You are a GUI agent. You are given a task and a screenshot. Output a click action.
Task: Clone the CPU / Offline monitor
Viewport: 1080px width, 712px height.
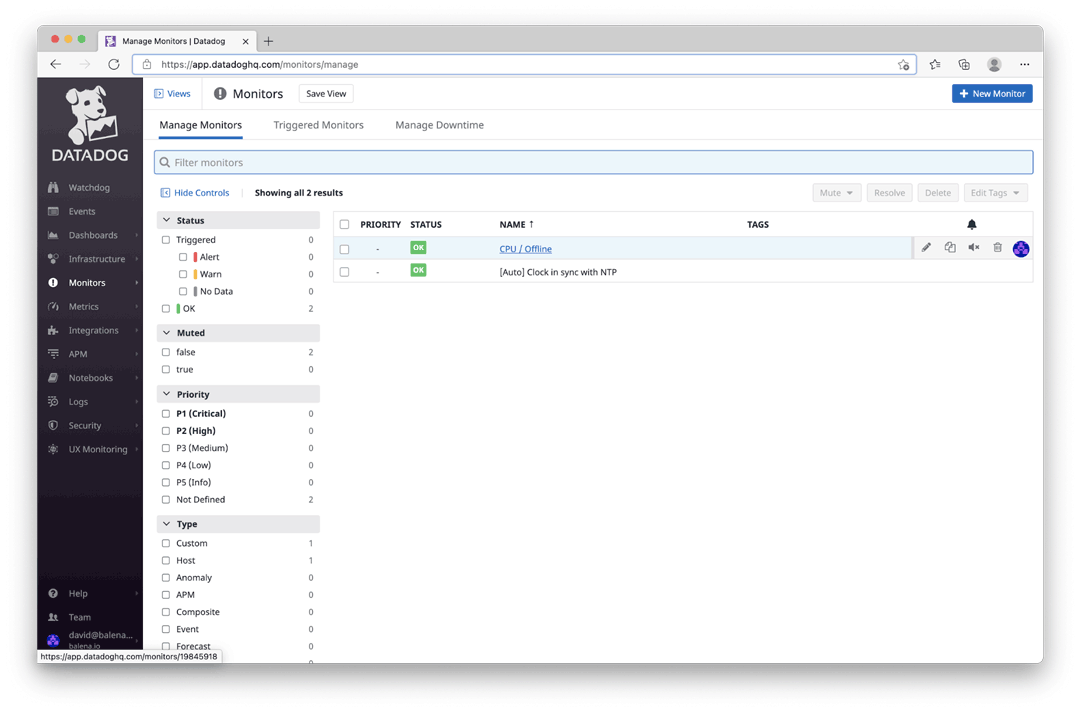[x=949, y=247]
